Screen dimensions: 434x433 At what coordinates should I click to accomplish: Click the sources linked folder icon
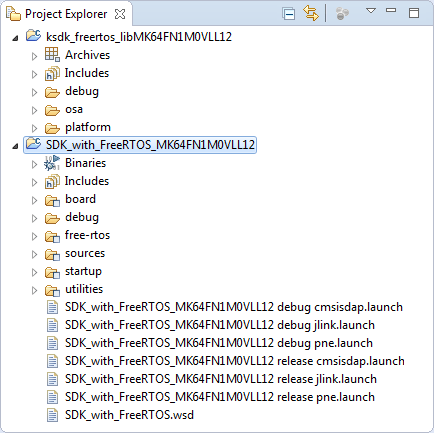coord(52,254)
